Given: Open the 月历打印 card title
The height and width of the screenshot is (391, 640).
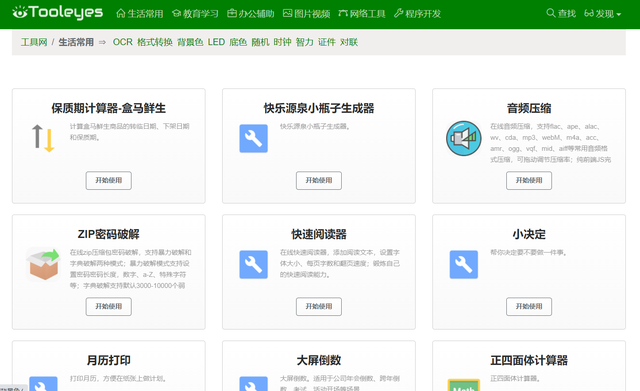Looking at the screenshot, I should point(109,360).
